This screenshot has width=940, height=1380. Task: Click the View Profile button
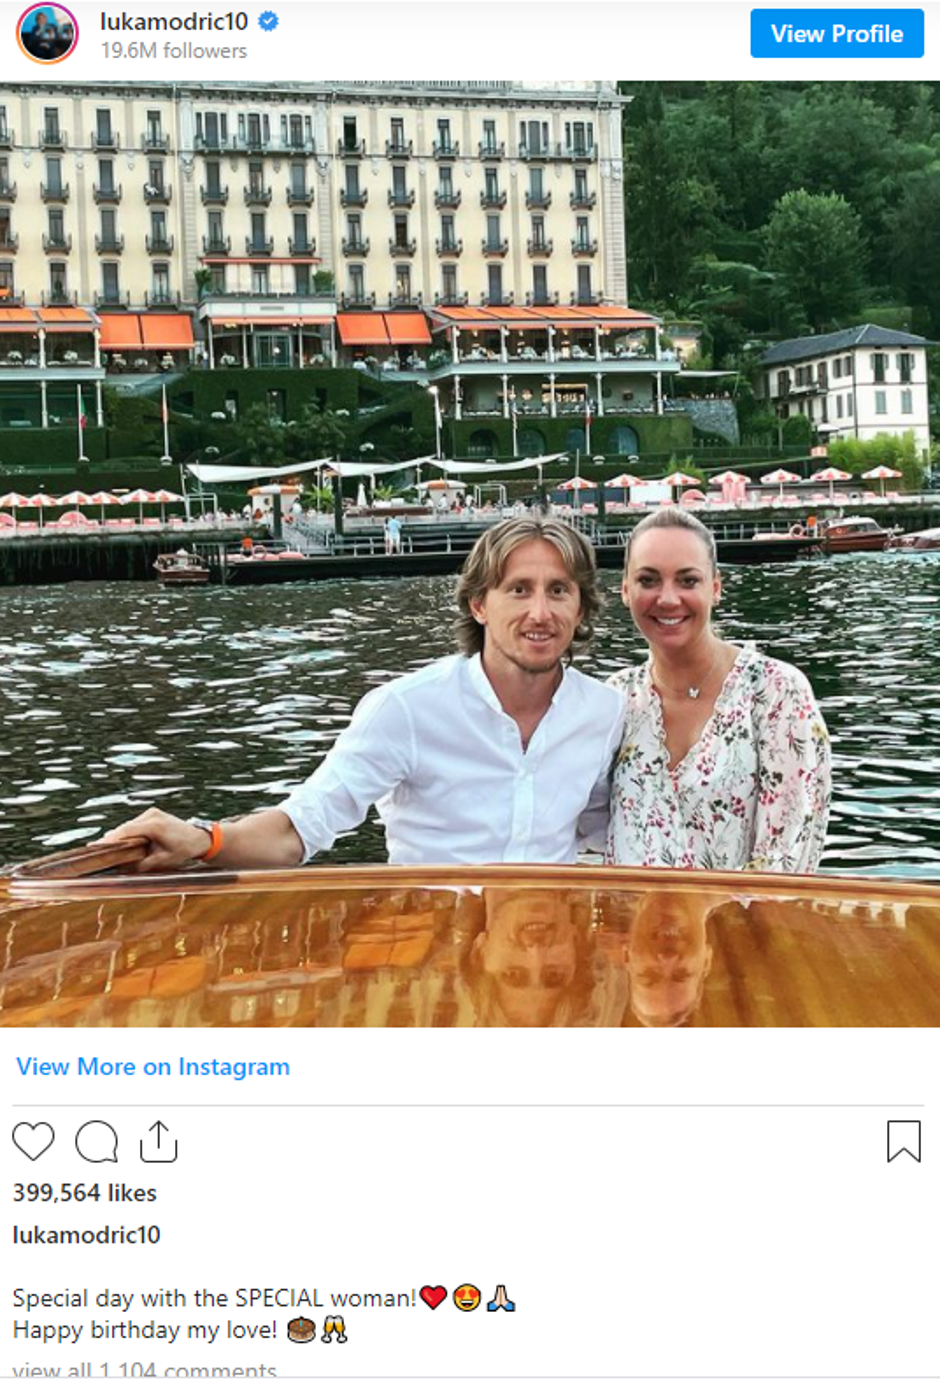[837, 34]
